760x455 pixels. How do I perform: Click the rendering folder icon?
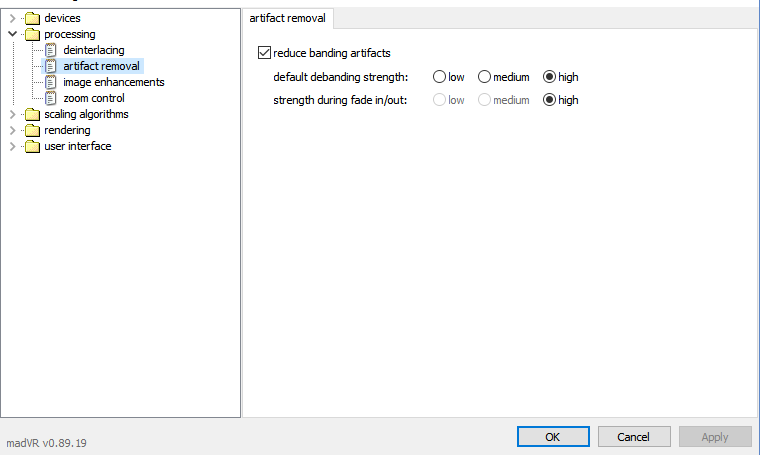(x=32, y=130)
